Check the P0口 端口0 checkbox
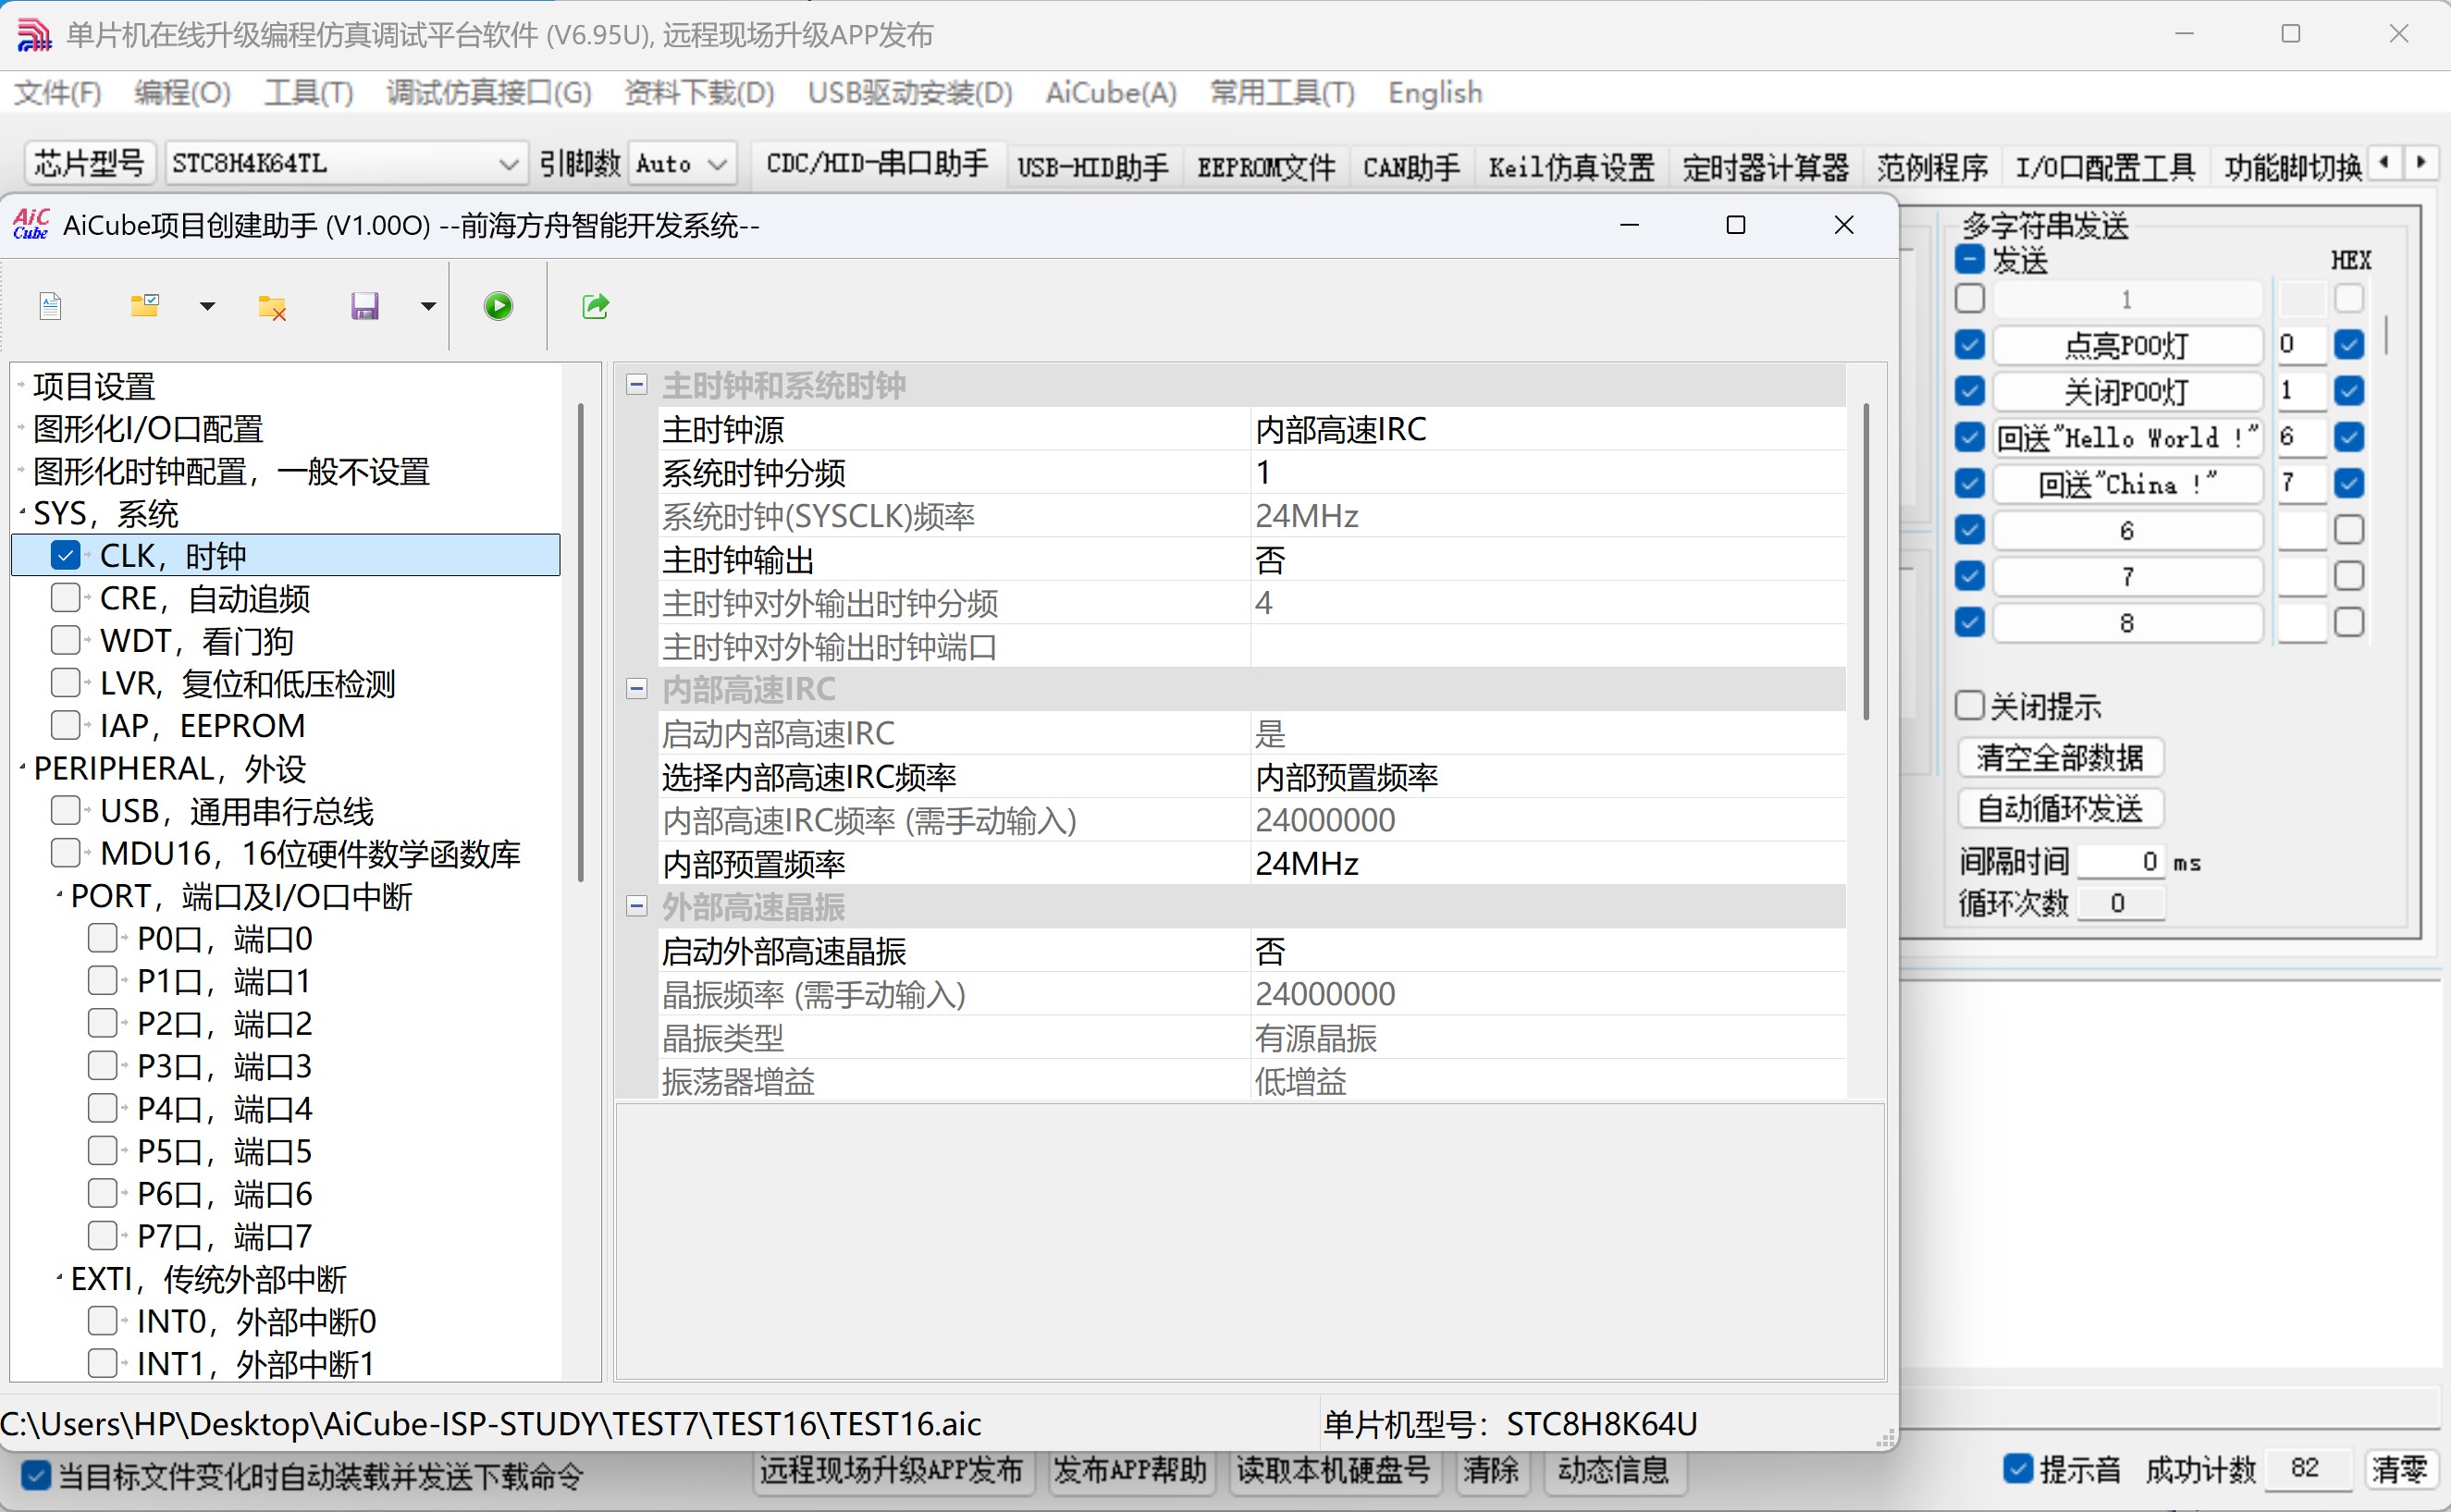 coord(102,938)
